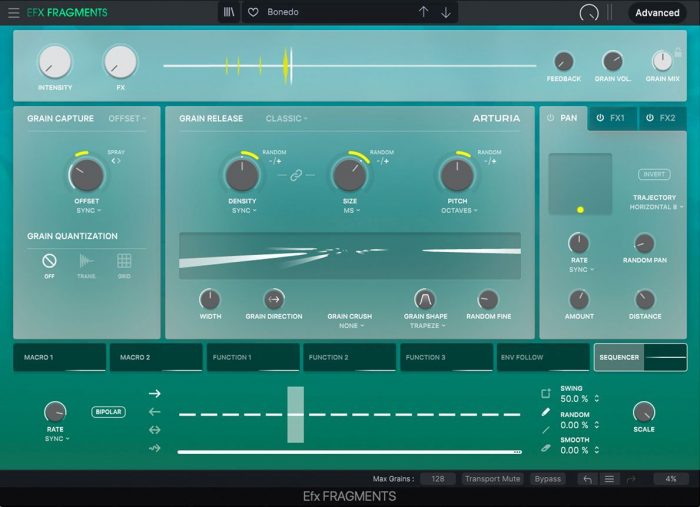Load the previous preset with the up arrow
This screenshot has height=507, width=700.
click(x=423, y=12)
